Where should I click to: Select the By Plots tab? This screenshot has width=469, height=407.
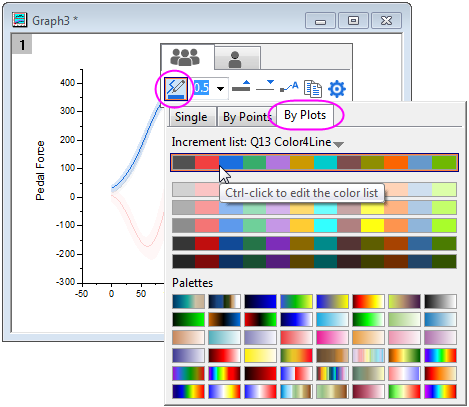[x=305, y=115]
